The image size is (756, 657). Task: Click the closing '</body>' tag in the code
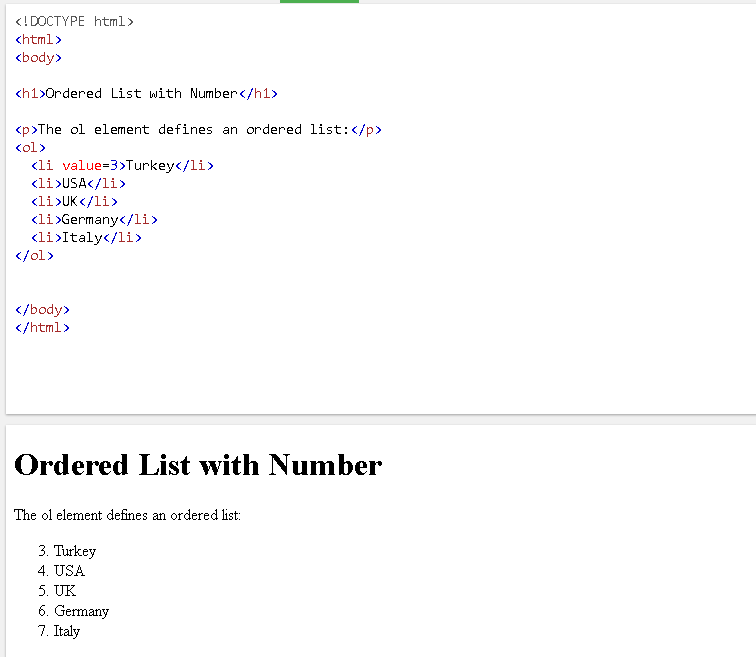[42, 309]
